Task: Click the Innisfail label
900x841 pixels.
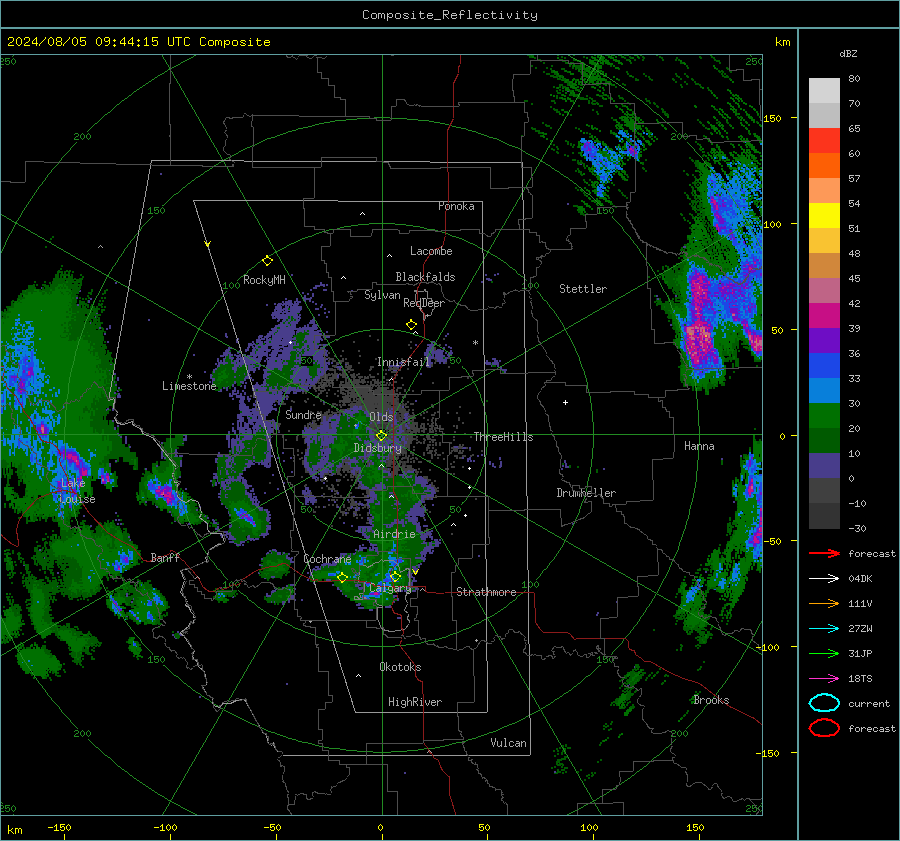Action: [x=403, y=362]
